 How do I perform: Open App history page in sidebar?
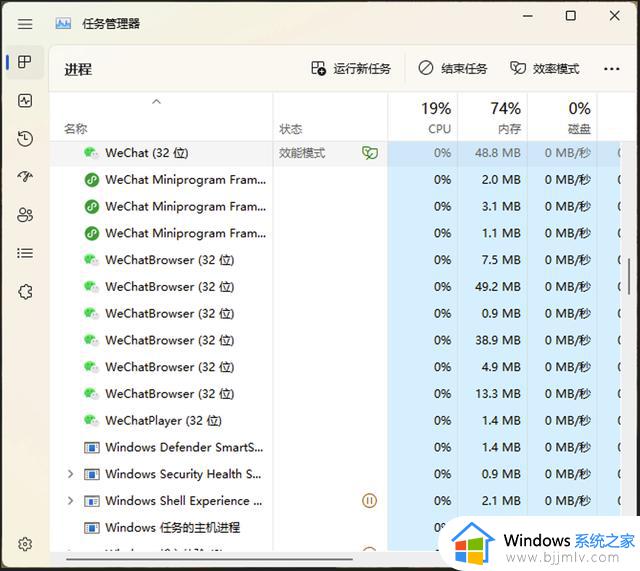click(25, 139)
